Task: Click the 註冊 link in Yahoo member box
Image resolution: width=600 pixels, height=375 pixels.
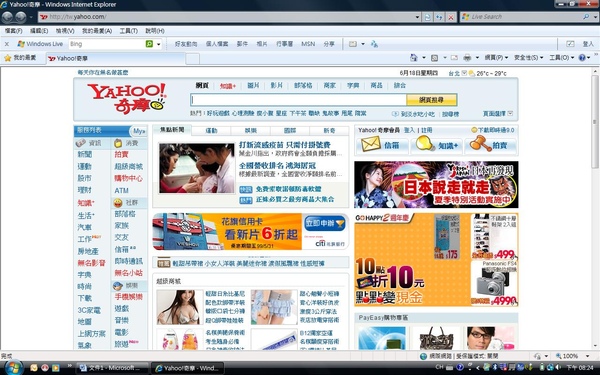Action: (x=426, y=130)
